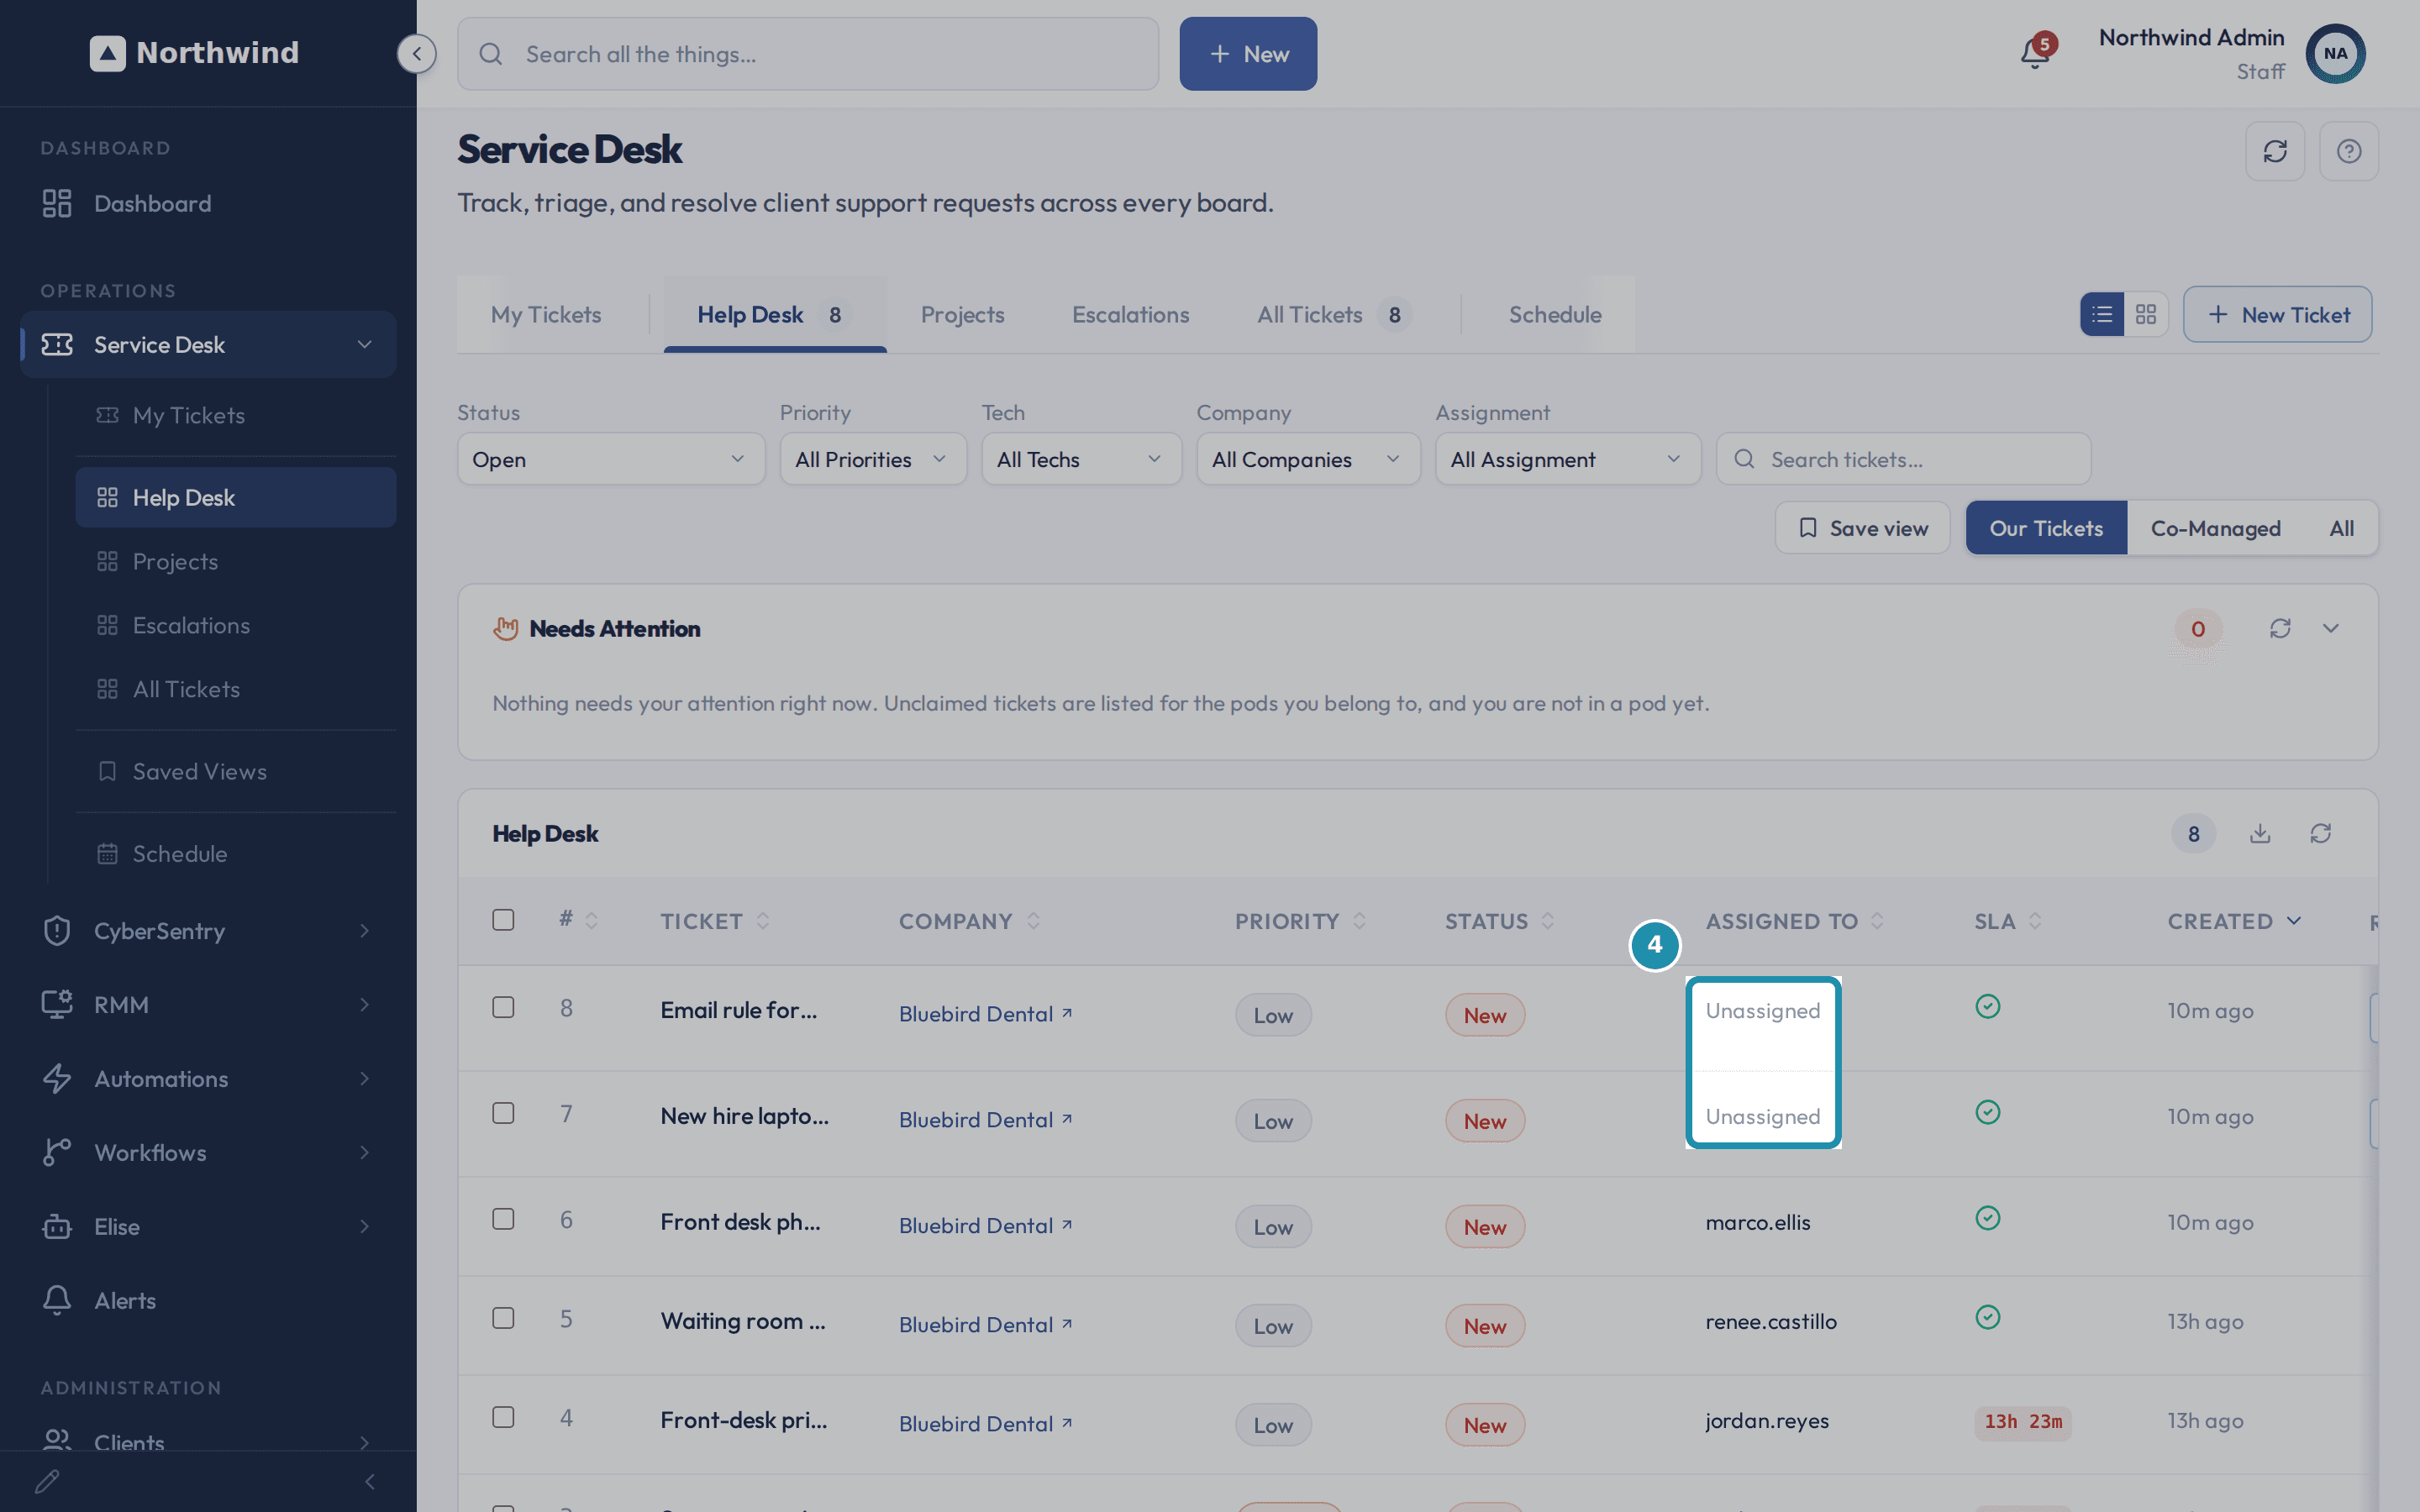Open Bluebird Dental link for ticket 6
The height and width of the screenshot is (1512, 2420).
(985, 1226)
